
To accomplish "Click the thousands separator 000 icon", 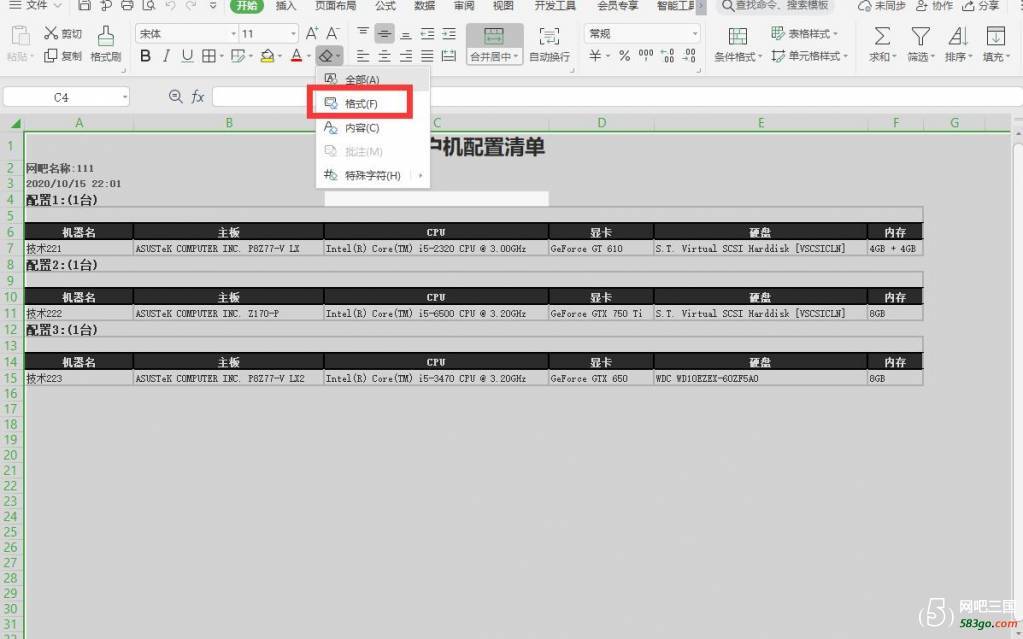I will [x=646, y=56].
